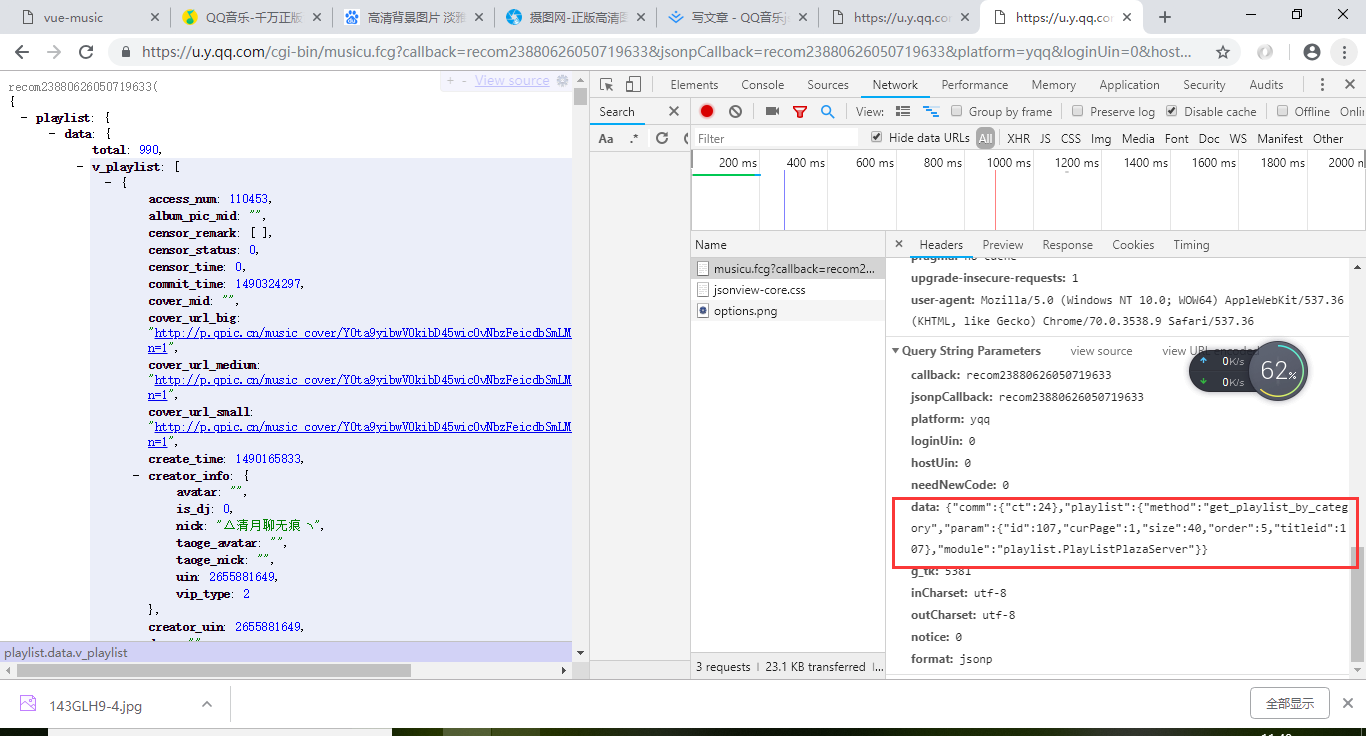Select the All filter type
Screen dimensions: 1366x736
click(x=986, y=138)
